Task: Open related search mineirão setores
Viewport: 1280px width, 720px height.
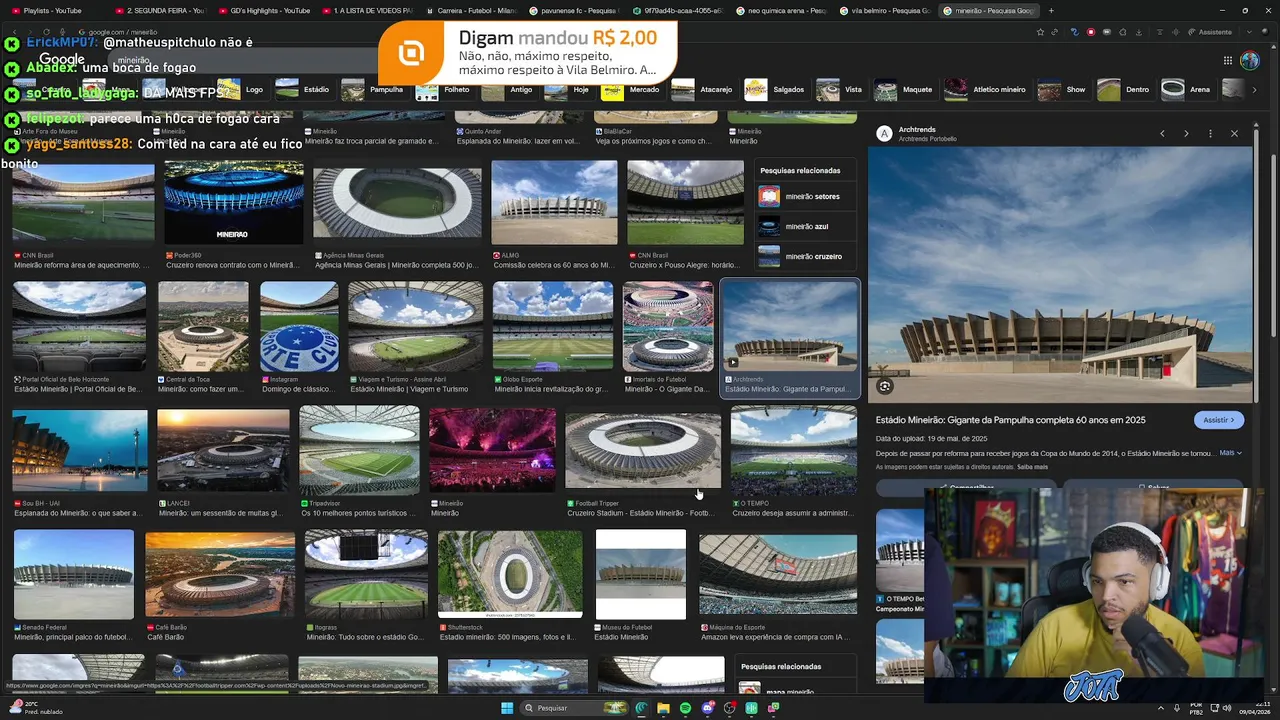Action: 806,196
